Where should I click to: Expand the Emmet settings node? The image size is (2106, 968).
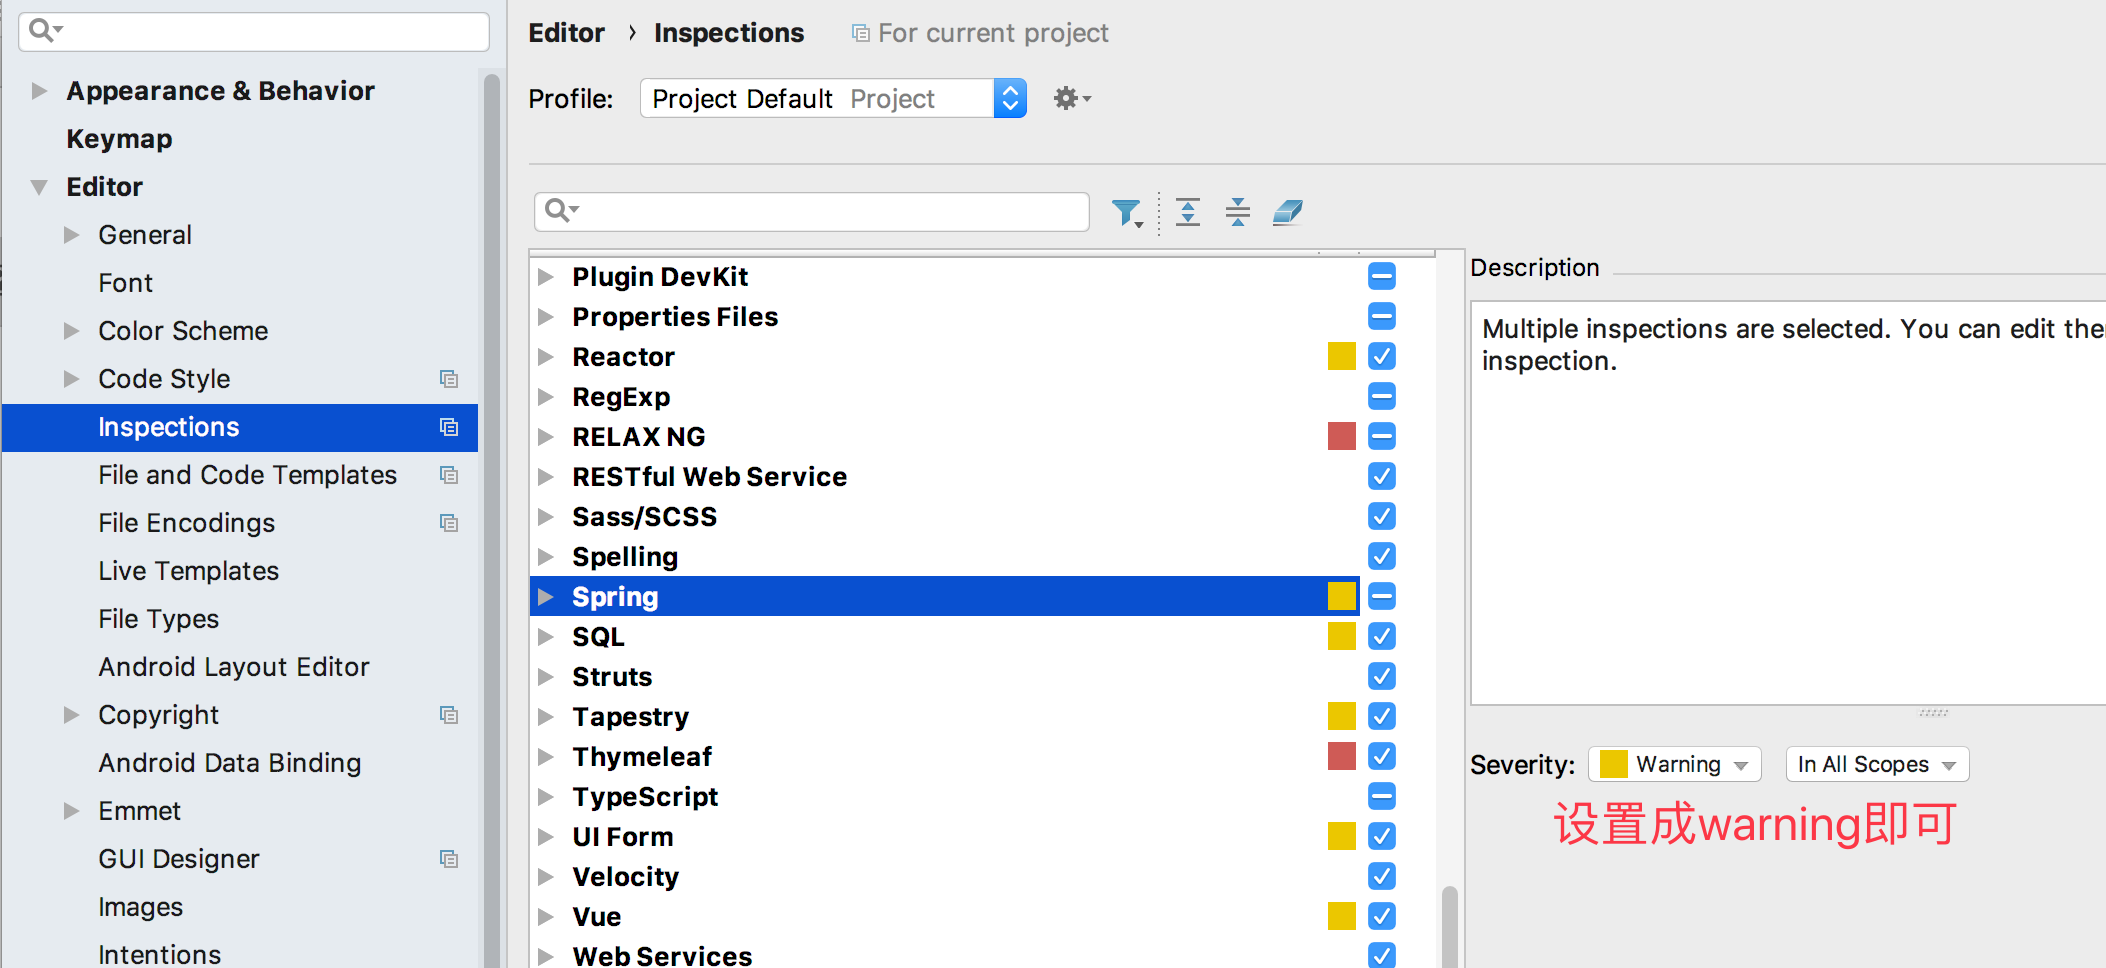click(71, 811)
